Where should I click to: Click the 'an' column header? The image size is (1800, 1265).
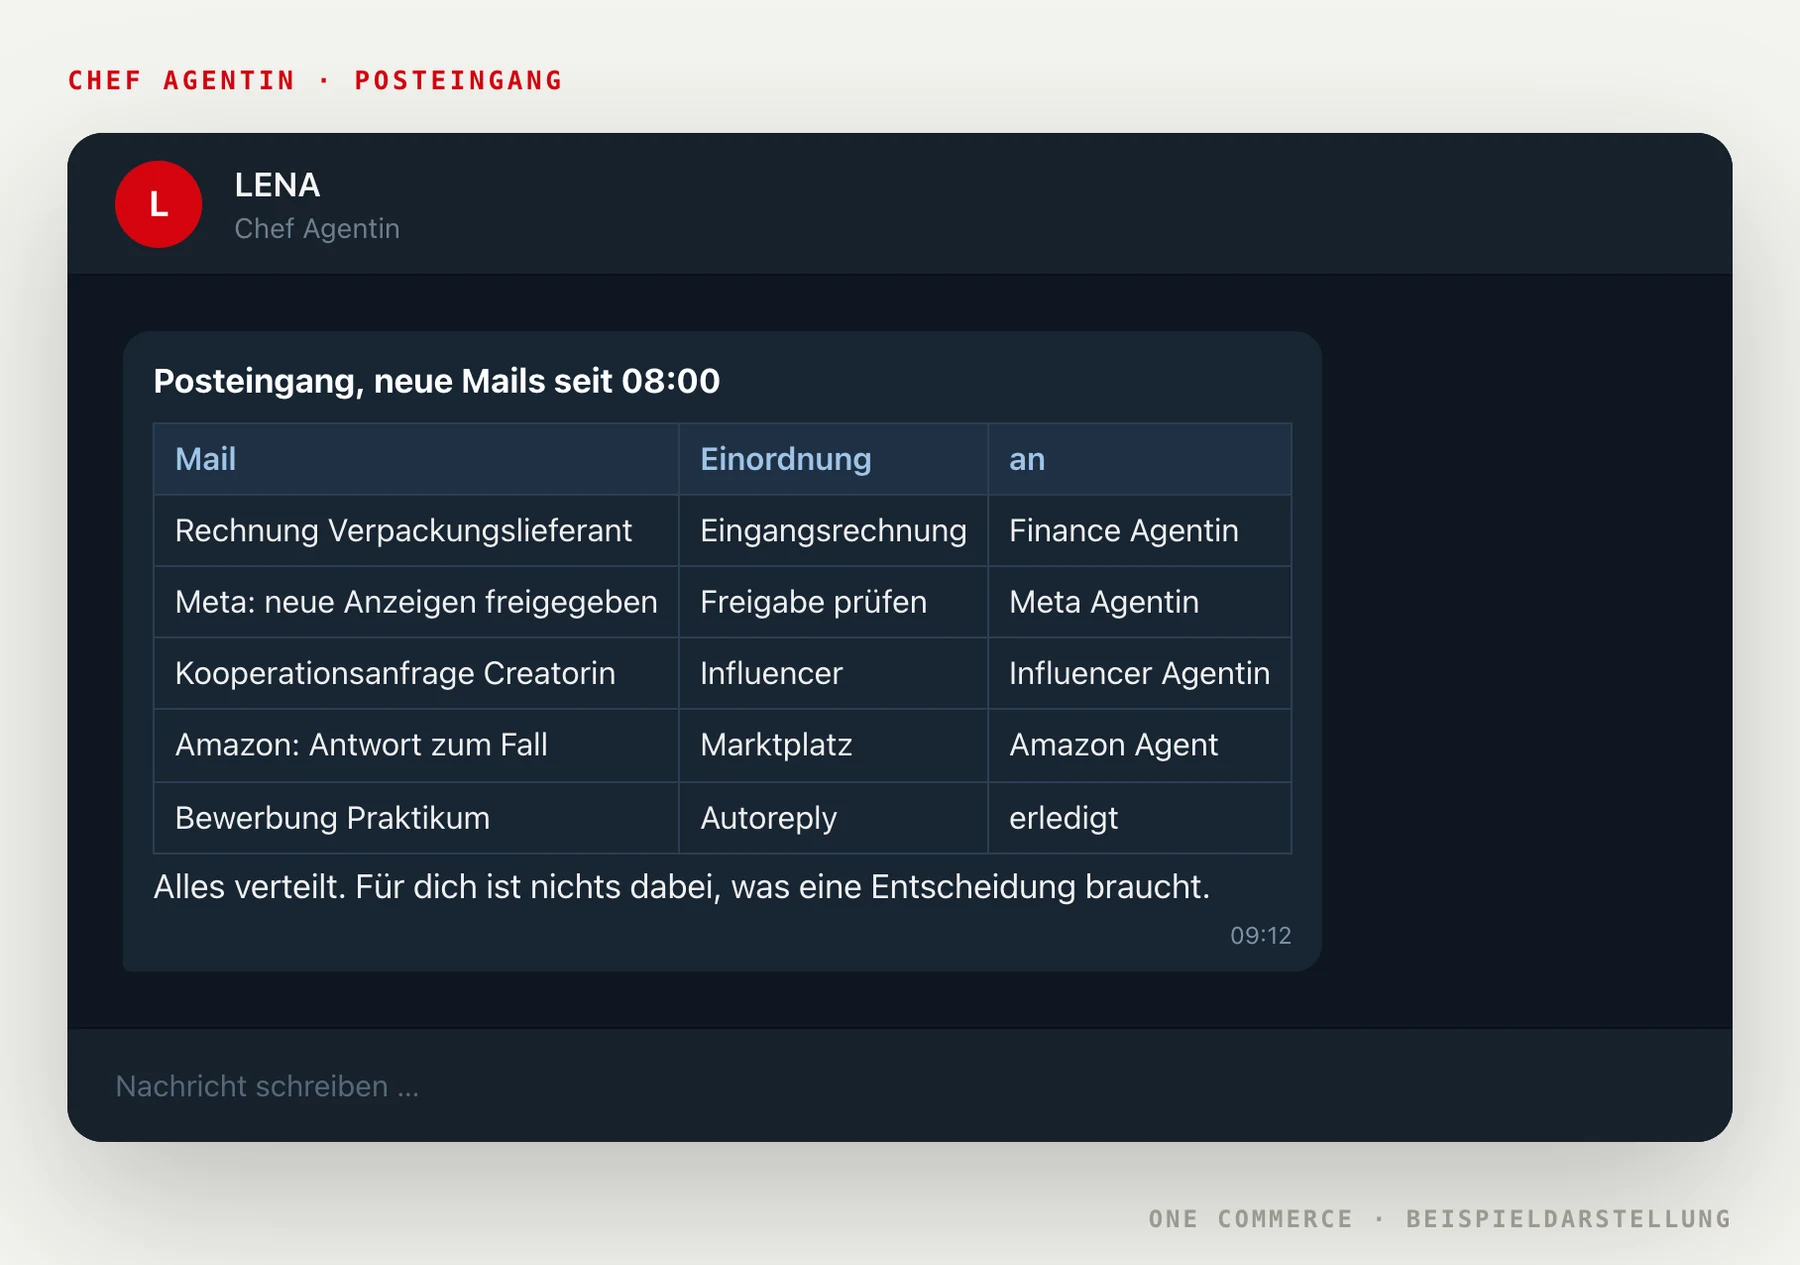(x=1139, y=459)
